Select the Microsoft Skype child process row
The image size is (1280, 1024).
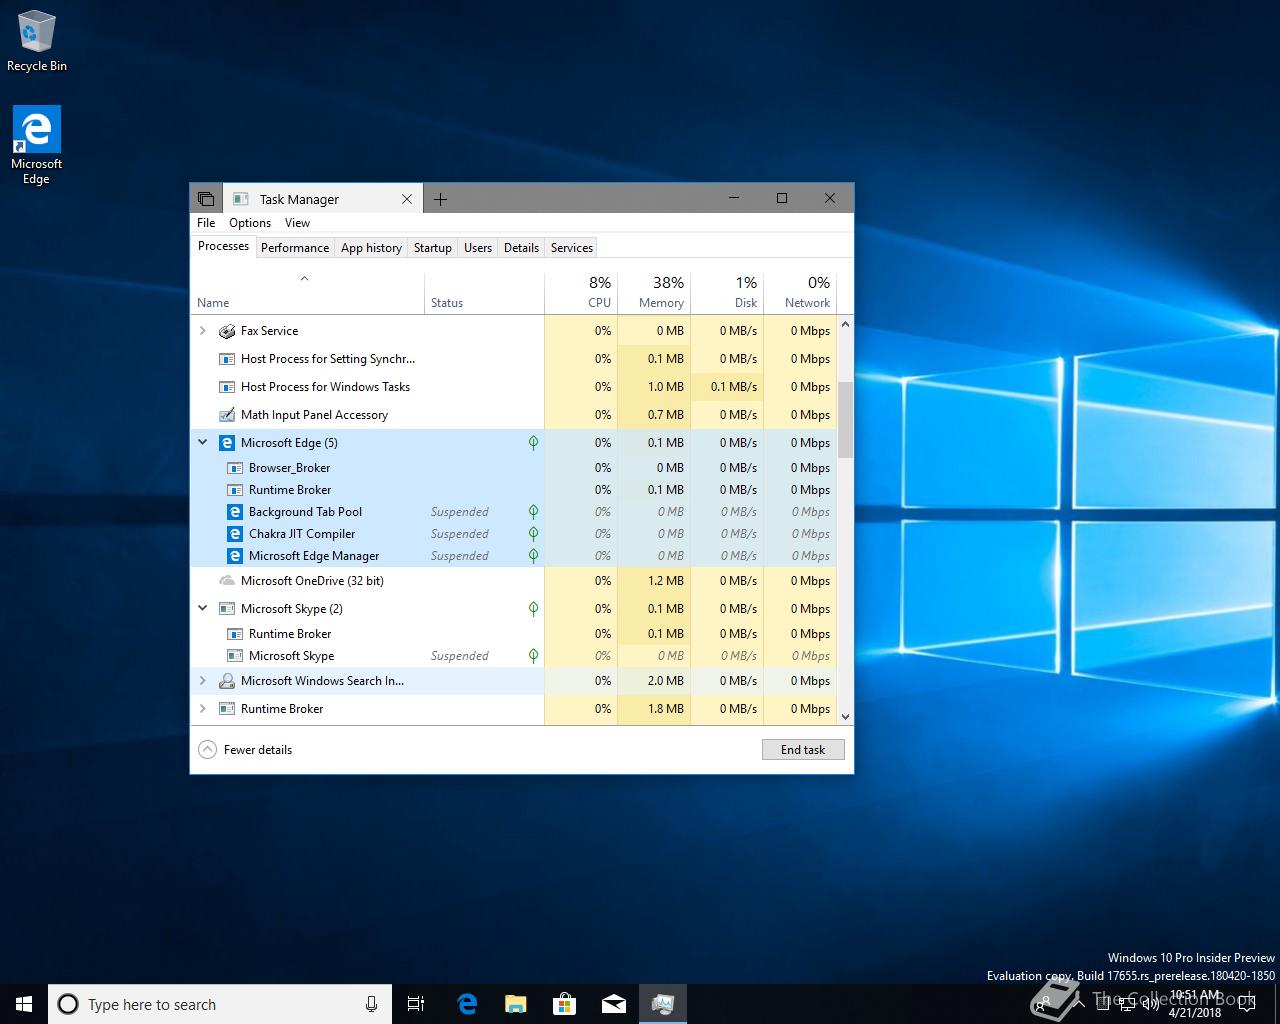[514, 656]
